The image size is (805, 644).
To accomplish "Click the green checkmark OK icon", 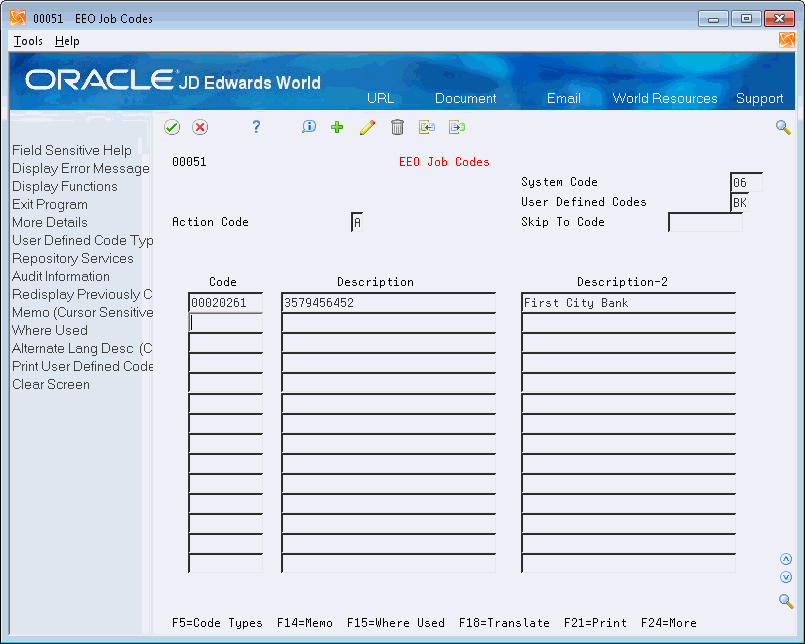I will 172,127.
